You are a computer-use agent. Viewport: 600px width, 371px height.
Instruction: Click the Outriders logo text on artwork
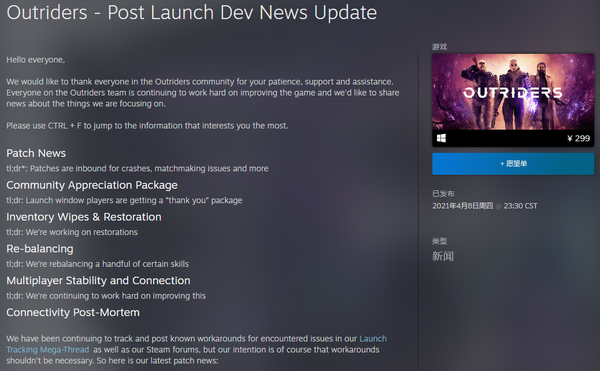pos(513,93)
